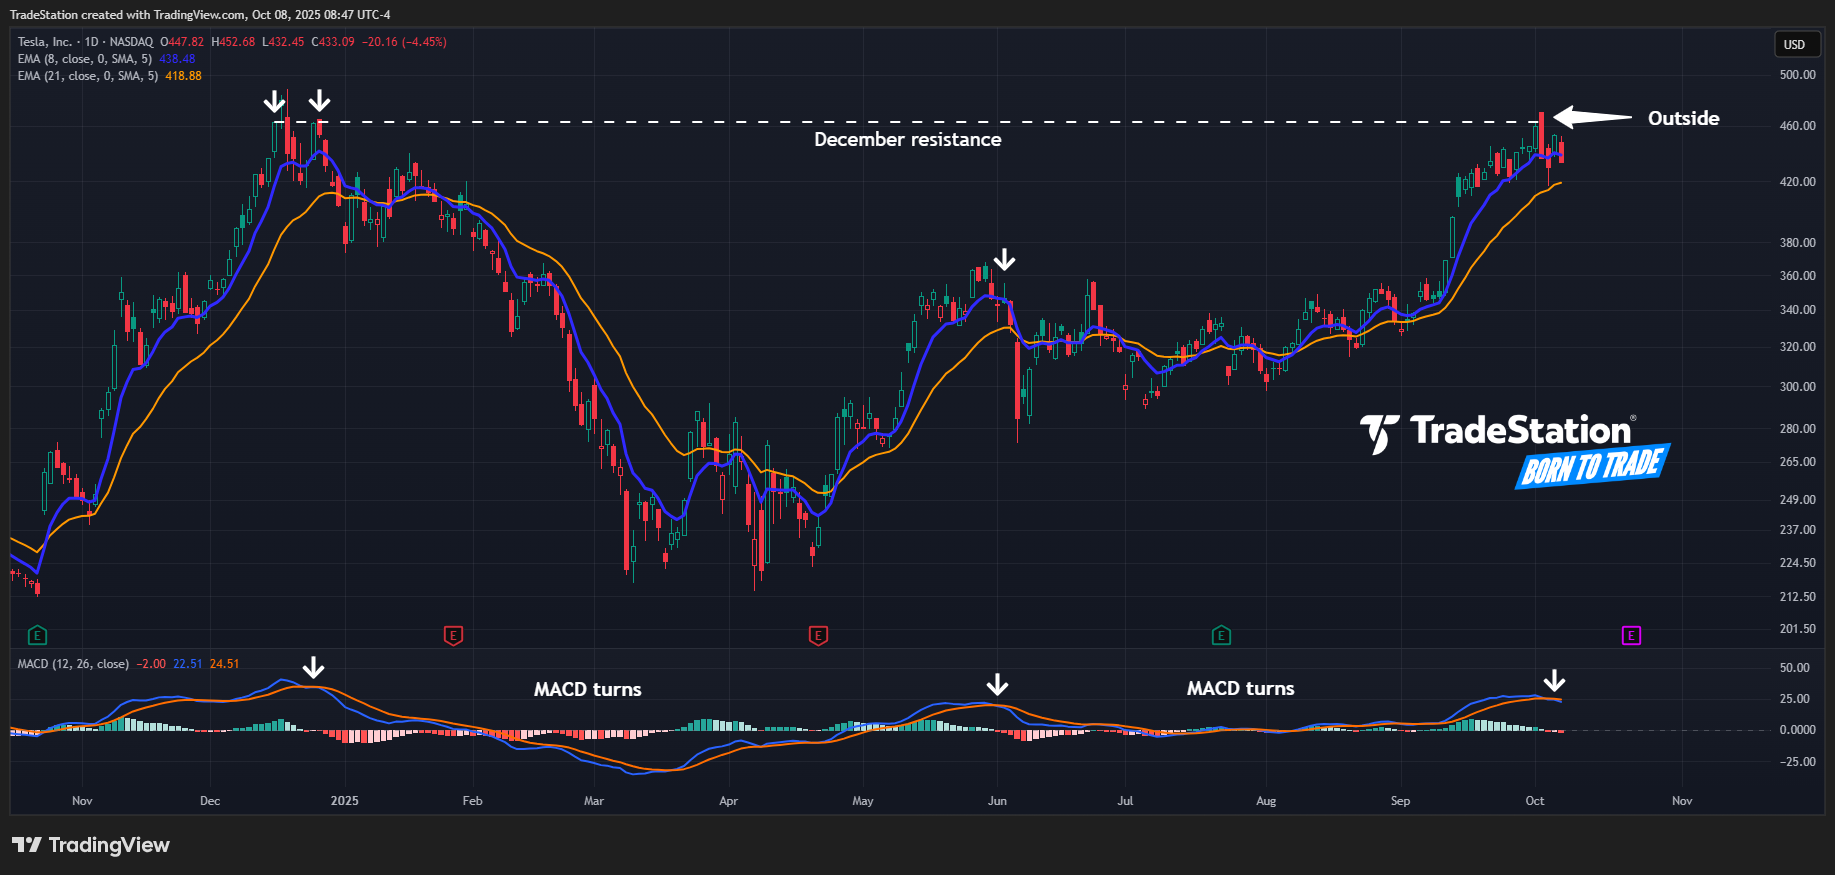This screenshot has width=1835, height=875.
Task: Click the red earnings marker in late April
Action: [818, 635]
